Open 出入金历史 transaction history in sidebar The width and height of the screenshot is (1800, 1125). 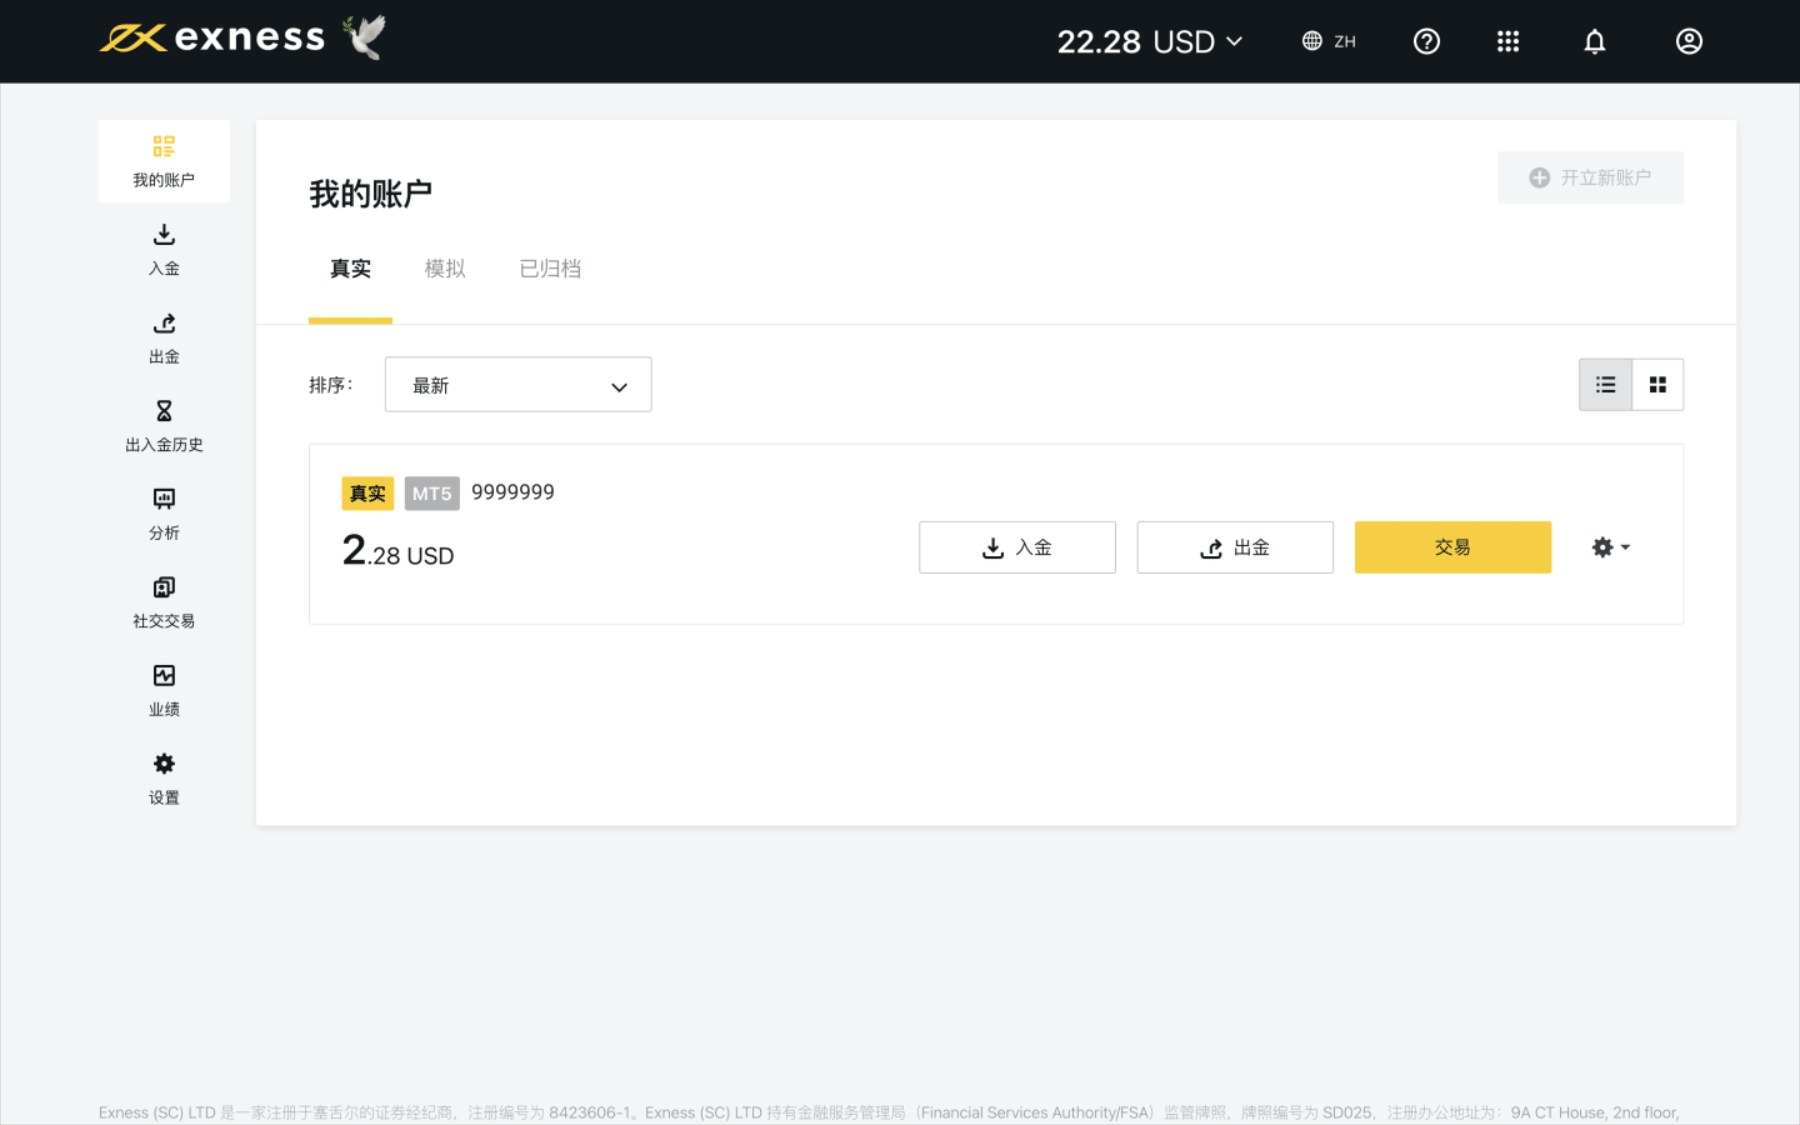[164, 426]
